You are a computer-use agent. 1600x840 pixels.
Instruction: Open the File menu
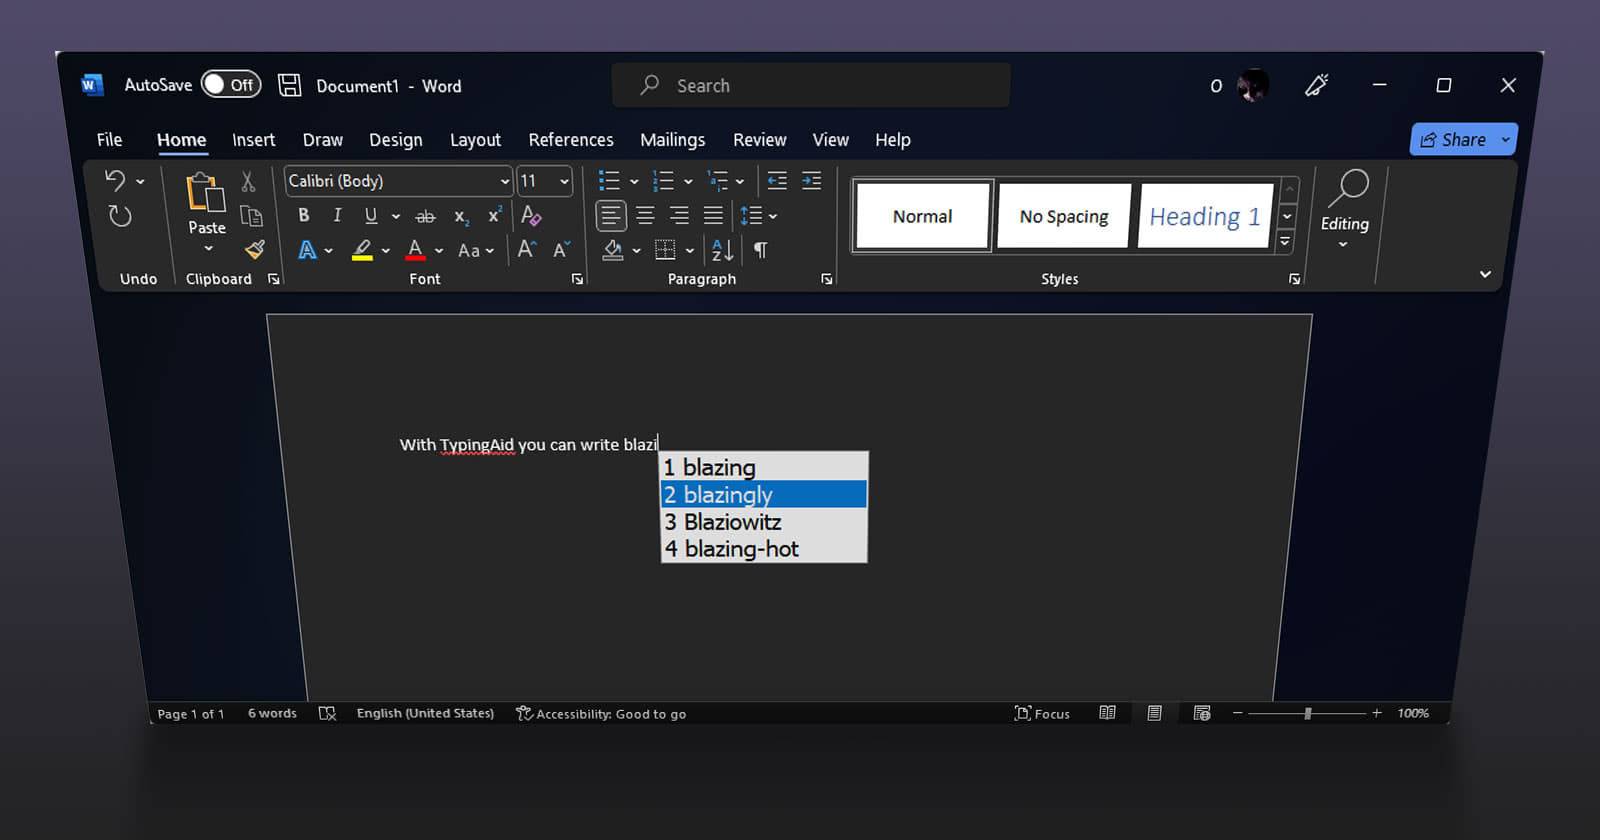point(109,140)
